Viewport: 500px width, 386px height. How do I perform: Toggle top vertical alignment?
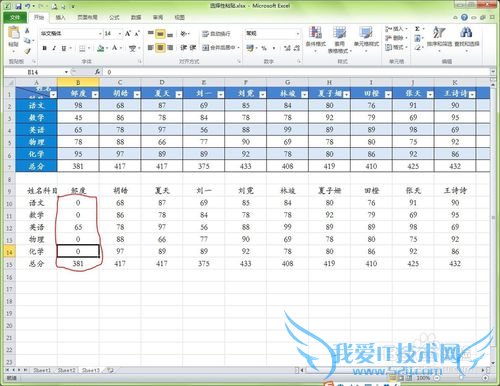point(151,34)
